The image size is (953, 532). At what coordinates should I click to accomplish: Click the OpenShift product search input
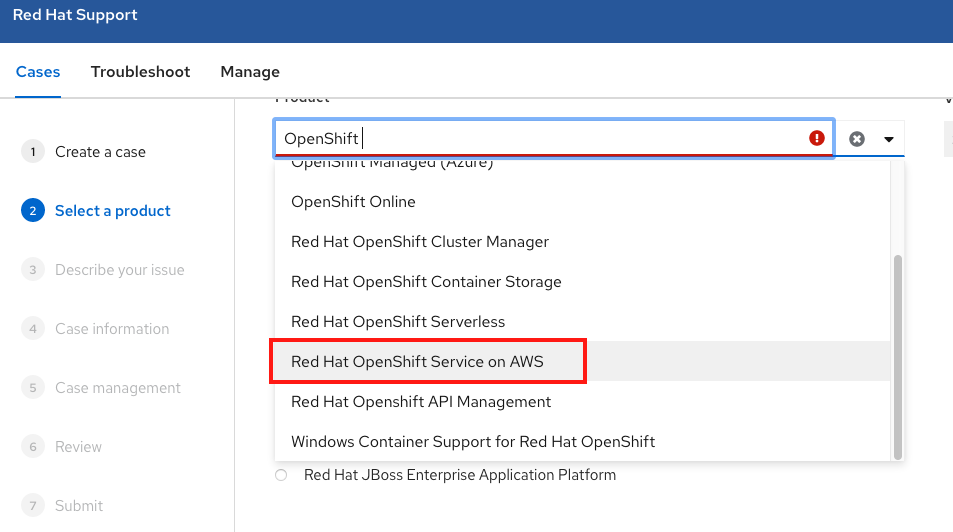click(x=540, y=139)
